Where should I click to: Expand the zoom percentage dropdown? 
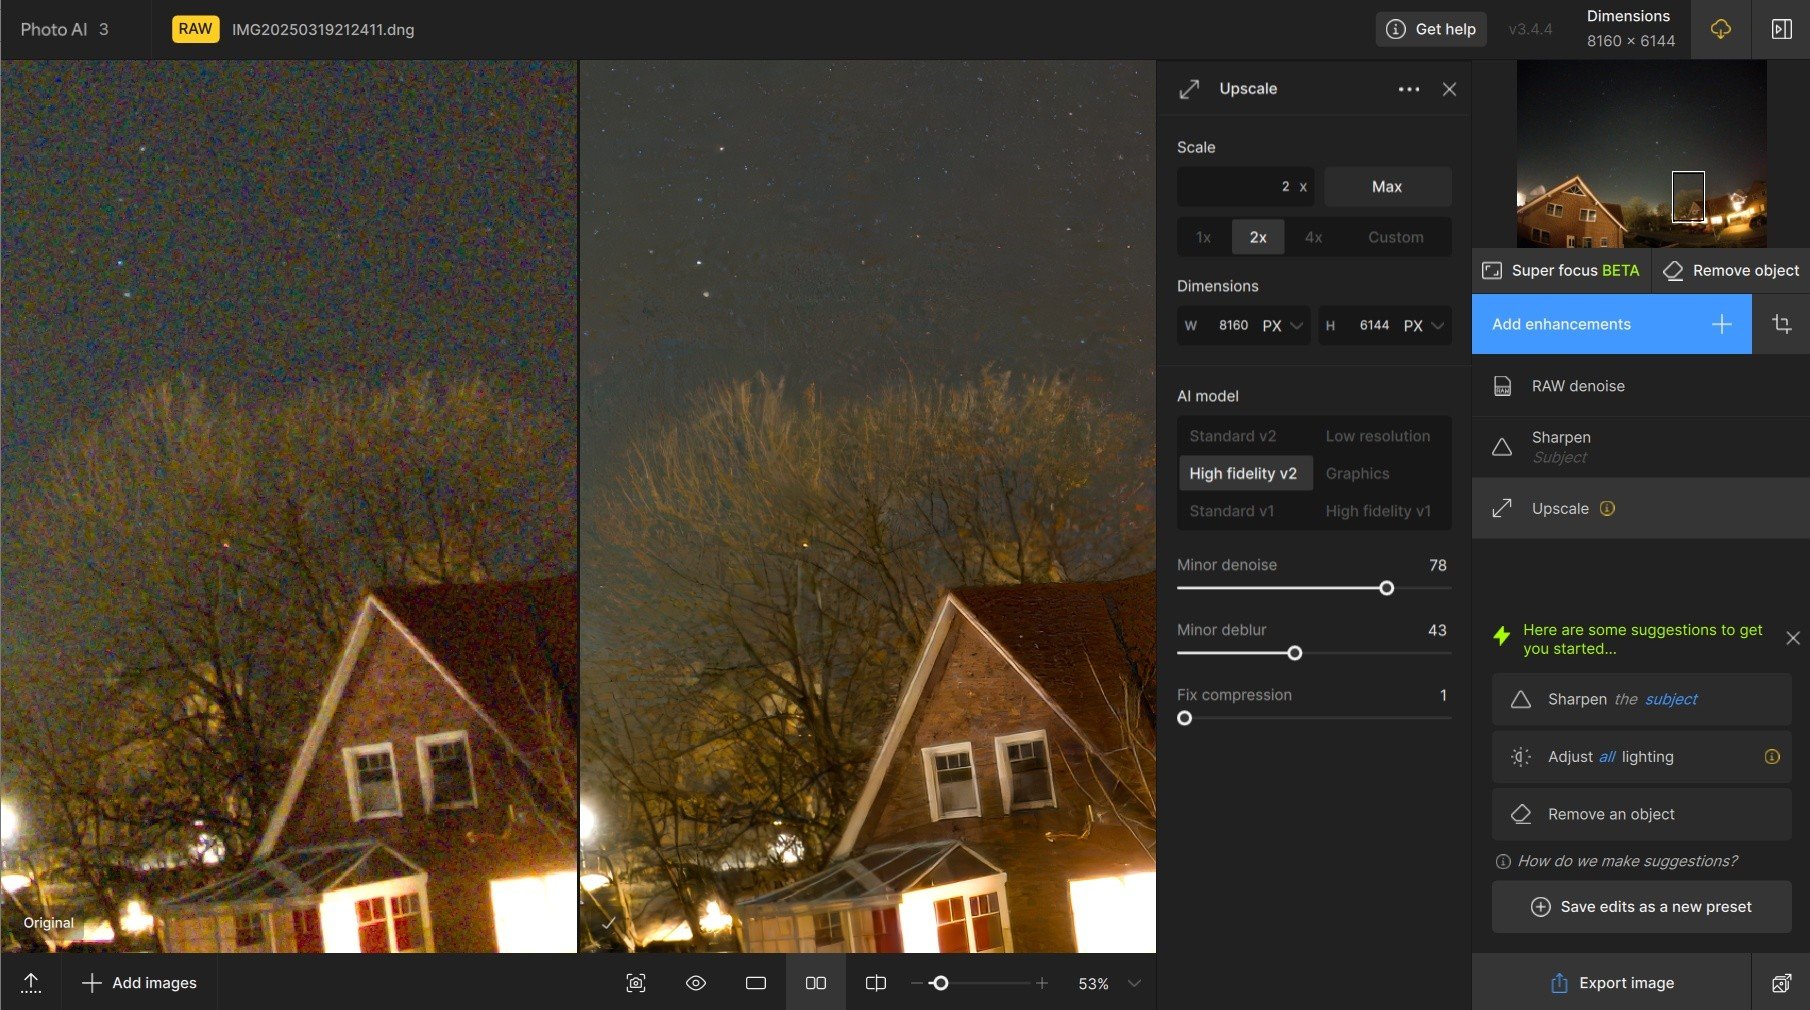tap(1134, 983)
